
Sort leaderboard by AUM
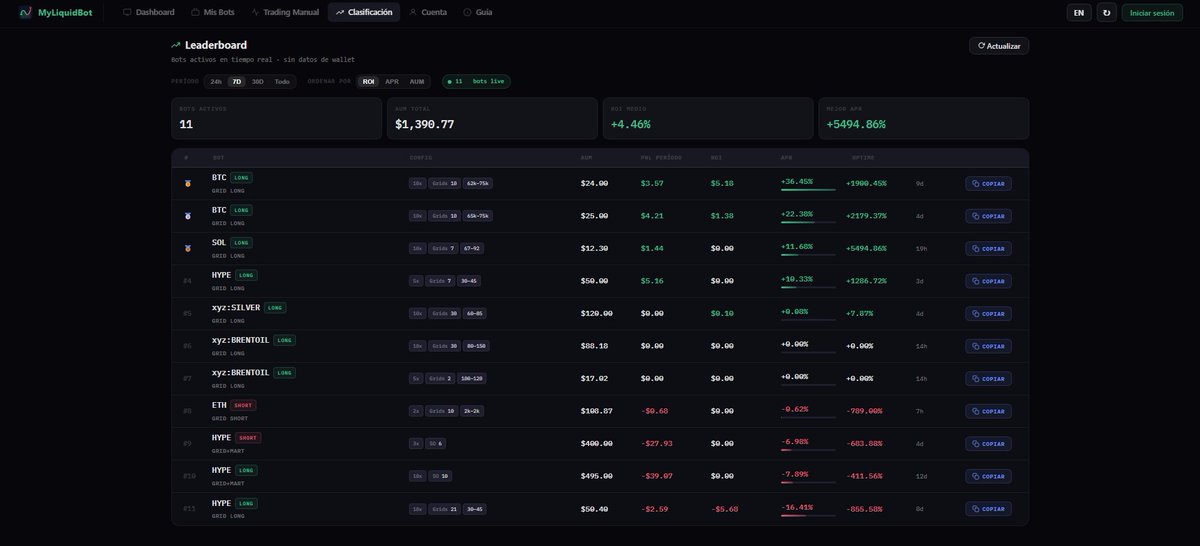coord(417,82)
